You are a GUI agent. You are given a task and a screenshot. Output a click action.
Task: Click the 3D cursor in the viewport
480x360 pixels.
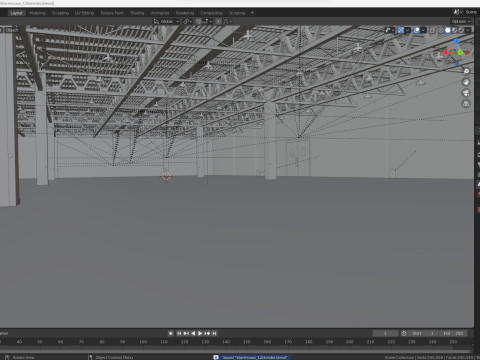pos(166,176)
